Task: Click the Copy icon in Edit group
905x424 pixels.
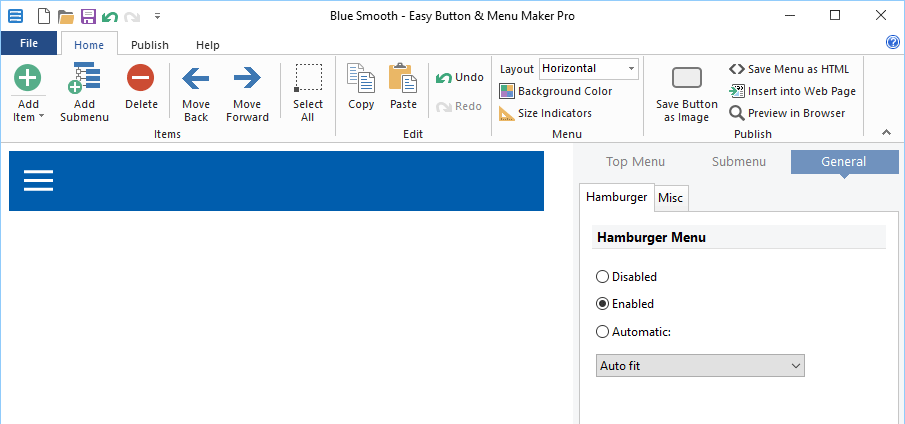Action: [x=360, y=78]
